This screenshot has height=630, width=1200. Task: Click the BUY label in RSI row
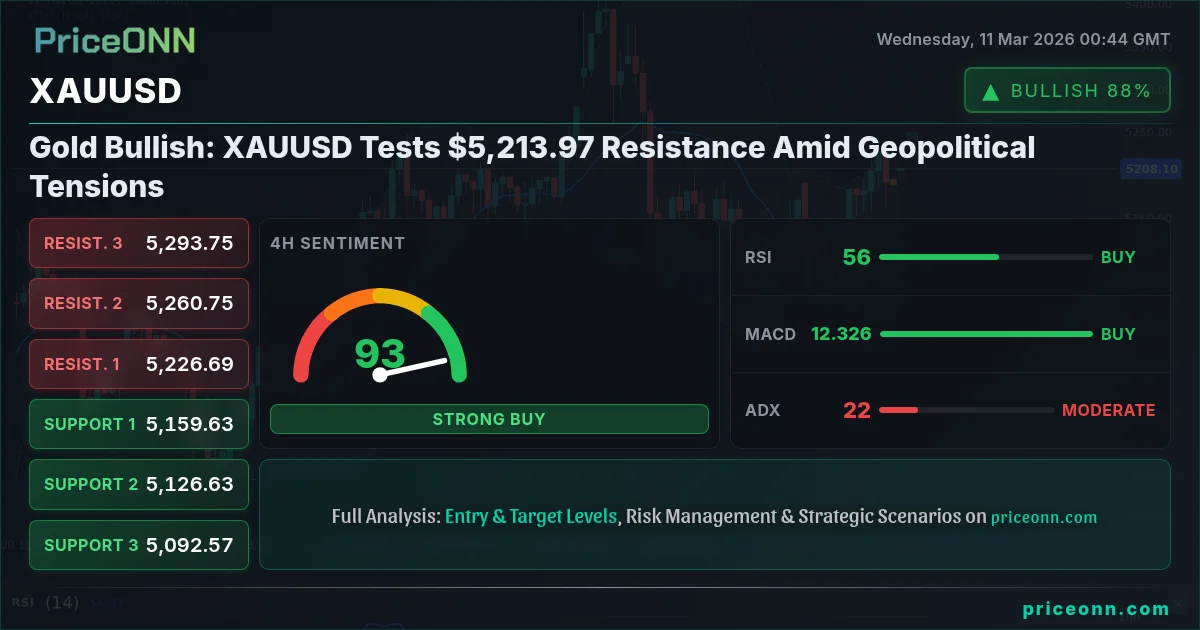click(1118, 257)
